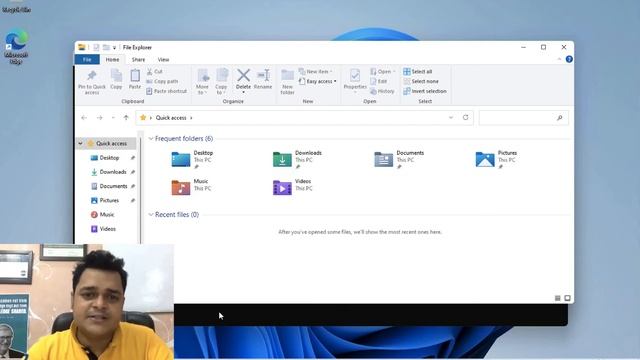This screenshot has width=640, height=360.
Task: Select Desktop in navigation pane
Action: [108, 158]
